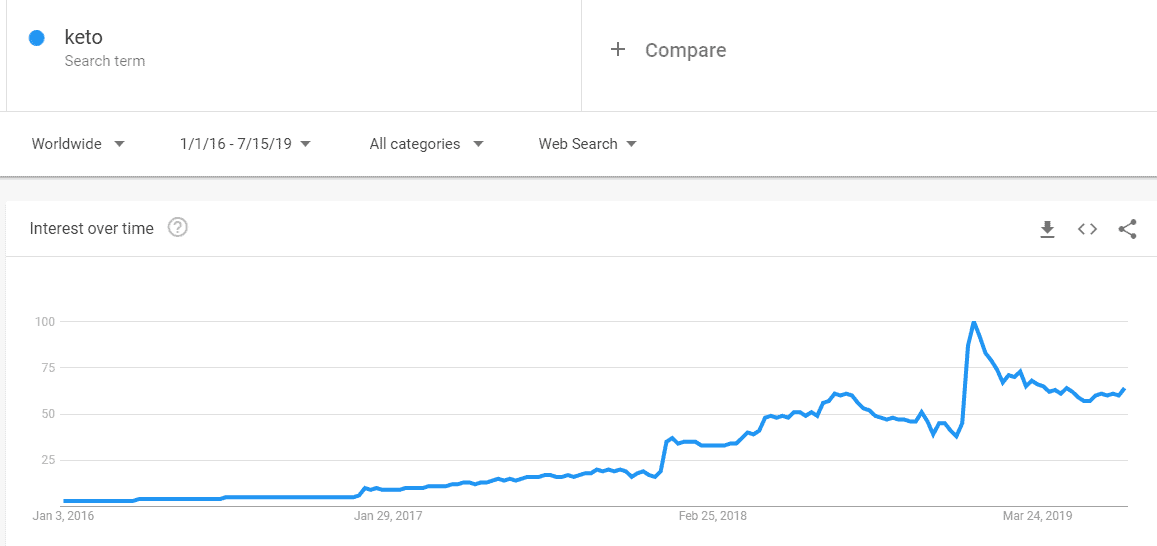
Task: Edit the keto search term
Action: coord(83,38)
